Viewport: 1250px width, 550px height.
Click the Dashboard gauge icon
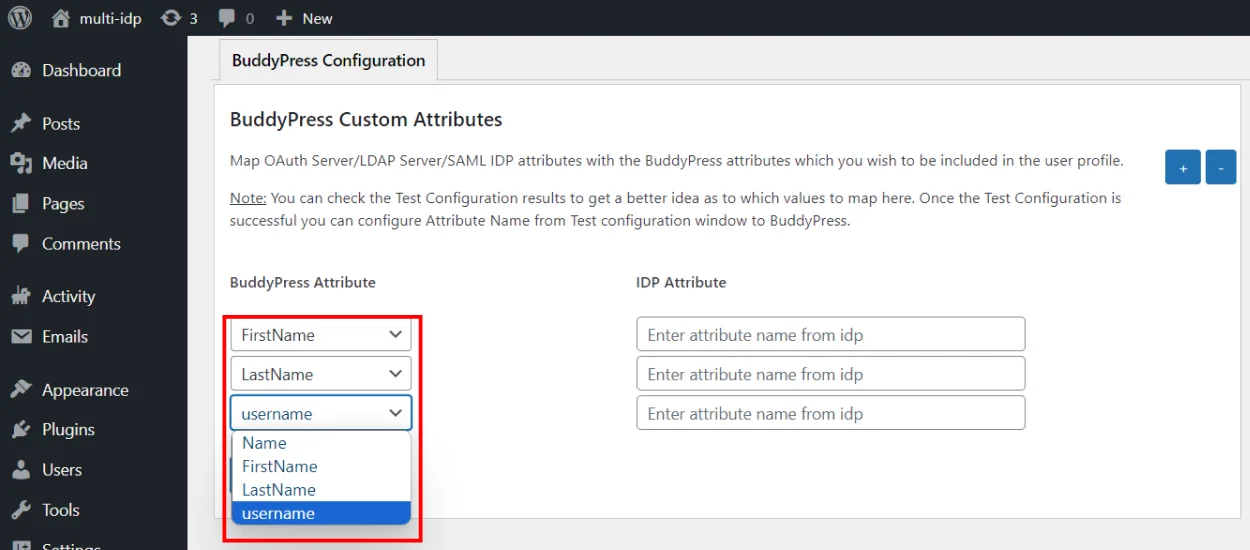pyautogui.click(x=21, y=70)
